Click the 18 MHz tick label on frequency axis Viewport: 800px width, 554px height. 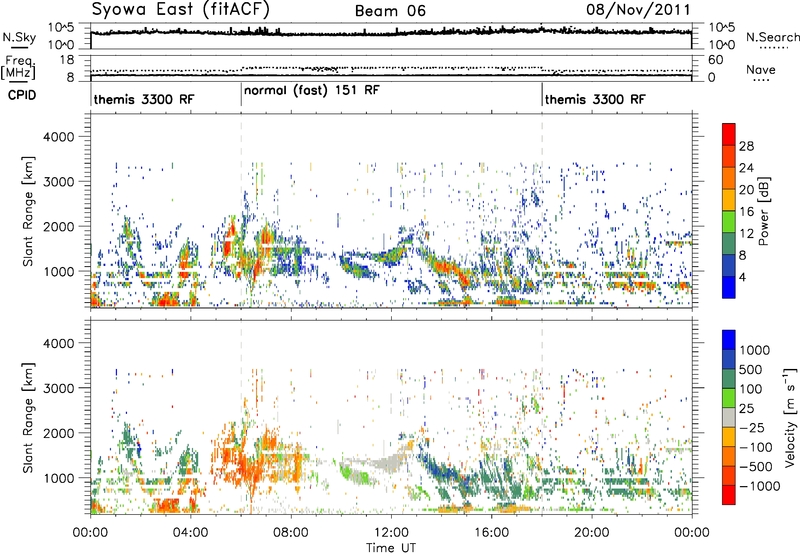pyautogui.click(x=67, y=60)
